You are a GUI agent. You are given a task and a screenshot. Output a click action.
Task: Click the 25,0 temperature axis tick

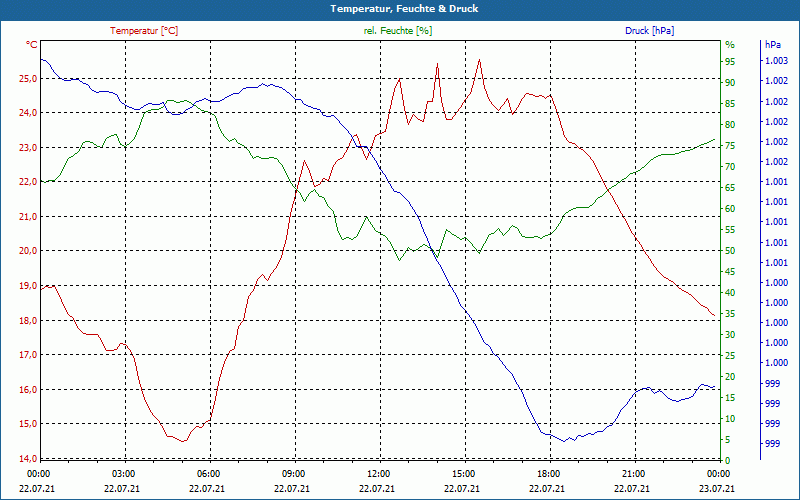coord(28,79)
